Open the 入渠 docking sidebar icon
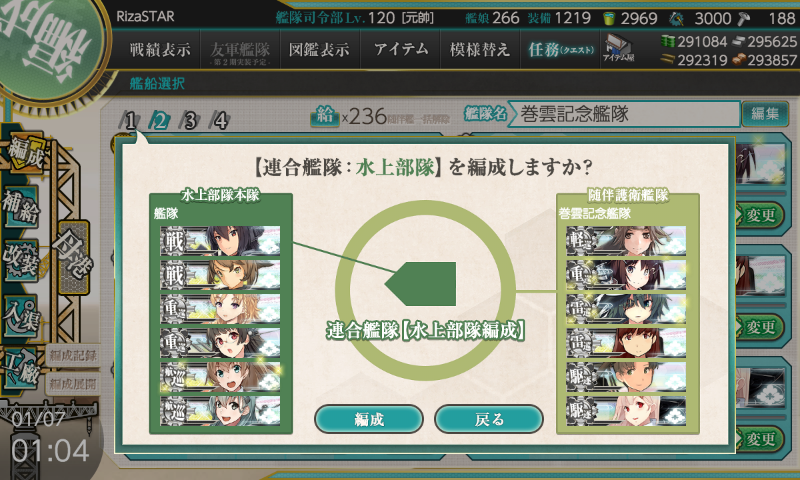This screenshot has width=800, height=480. click(x=21, y=316)
